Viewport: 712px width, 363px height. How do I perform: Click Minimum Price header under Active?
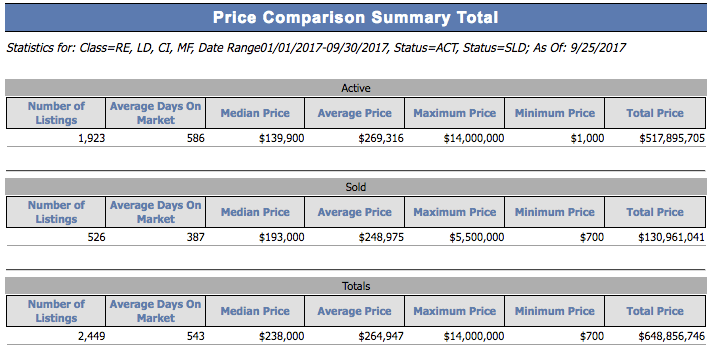point(554,113)
